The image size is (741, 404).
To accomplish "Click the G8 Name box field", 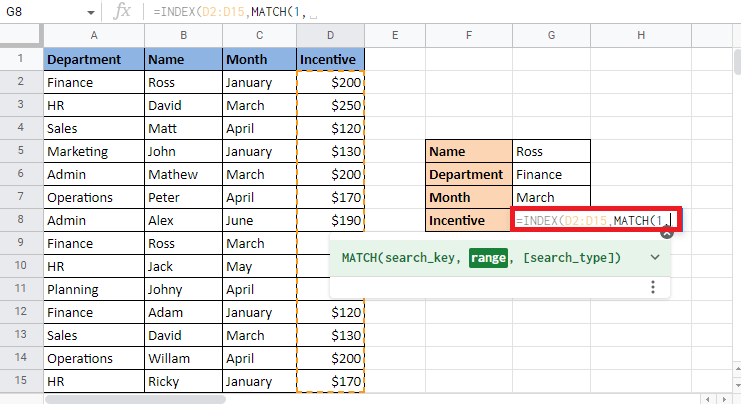I will click(40, 12).
